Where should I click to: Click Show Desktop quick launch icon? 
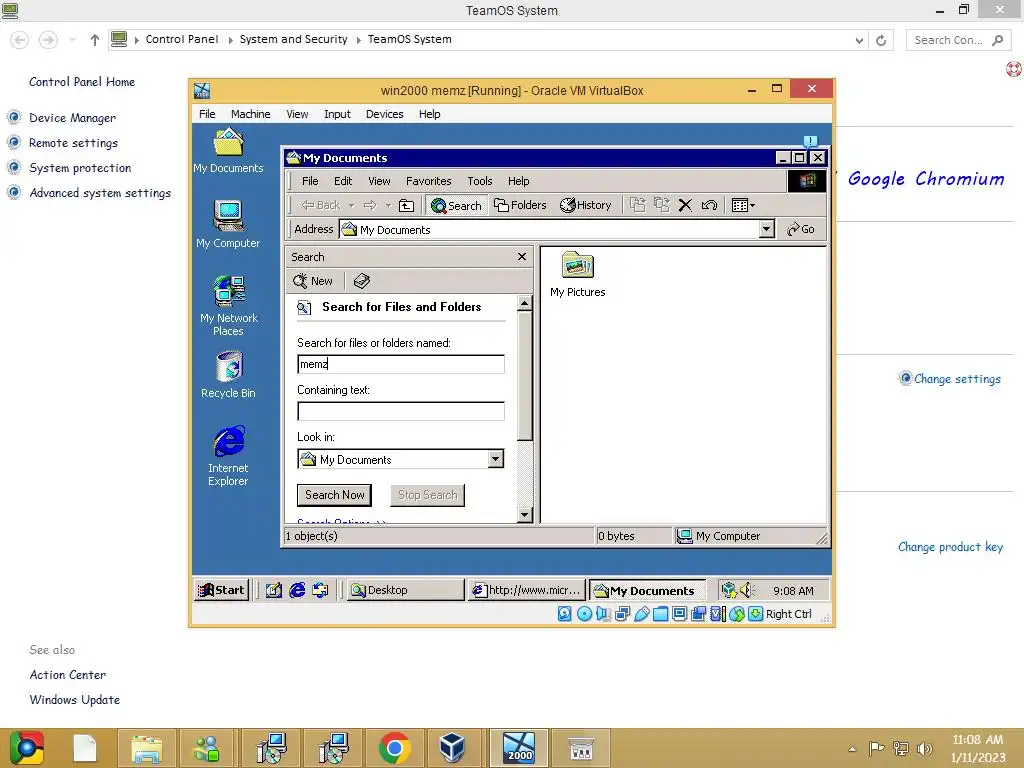273,590
